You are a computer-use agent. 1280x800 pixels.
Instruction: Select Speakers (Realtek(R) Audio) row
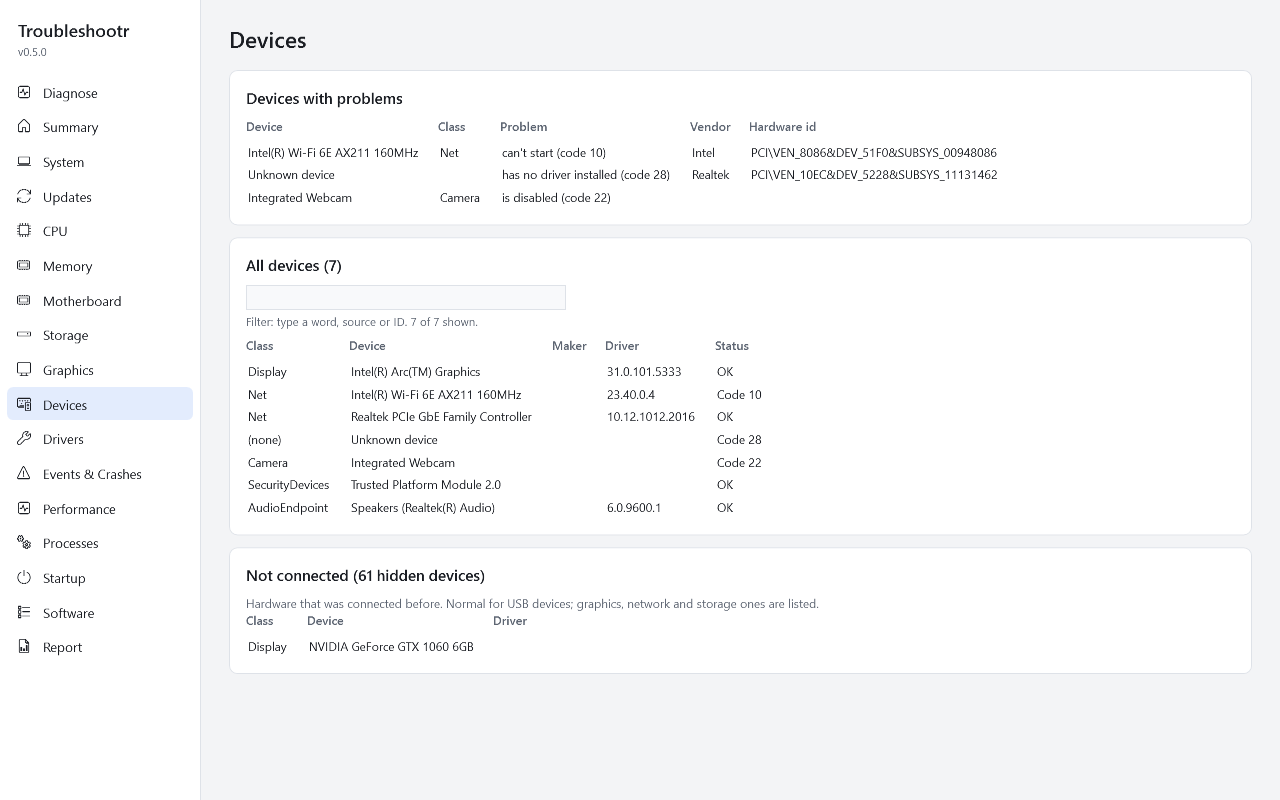point(505,508)
